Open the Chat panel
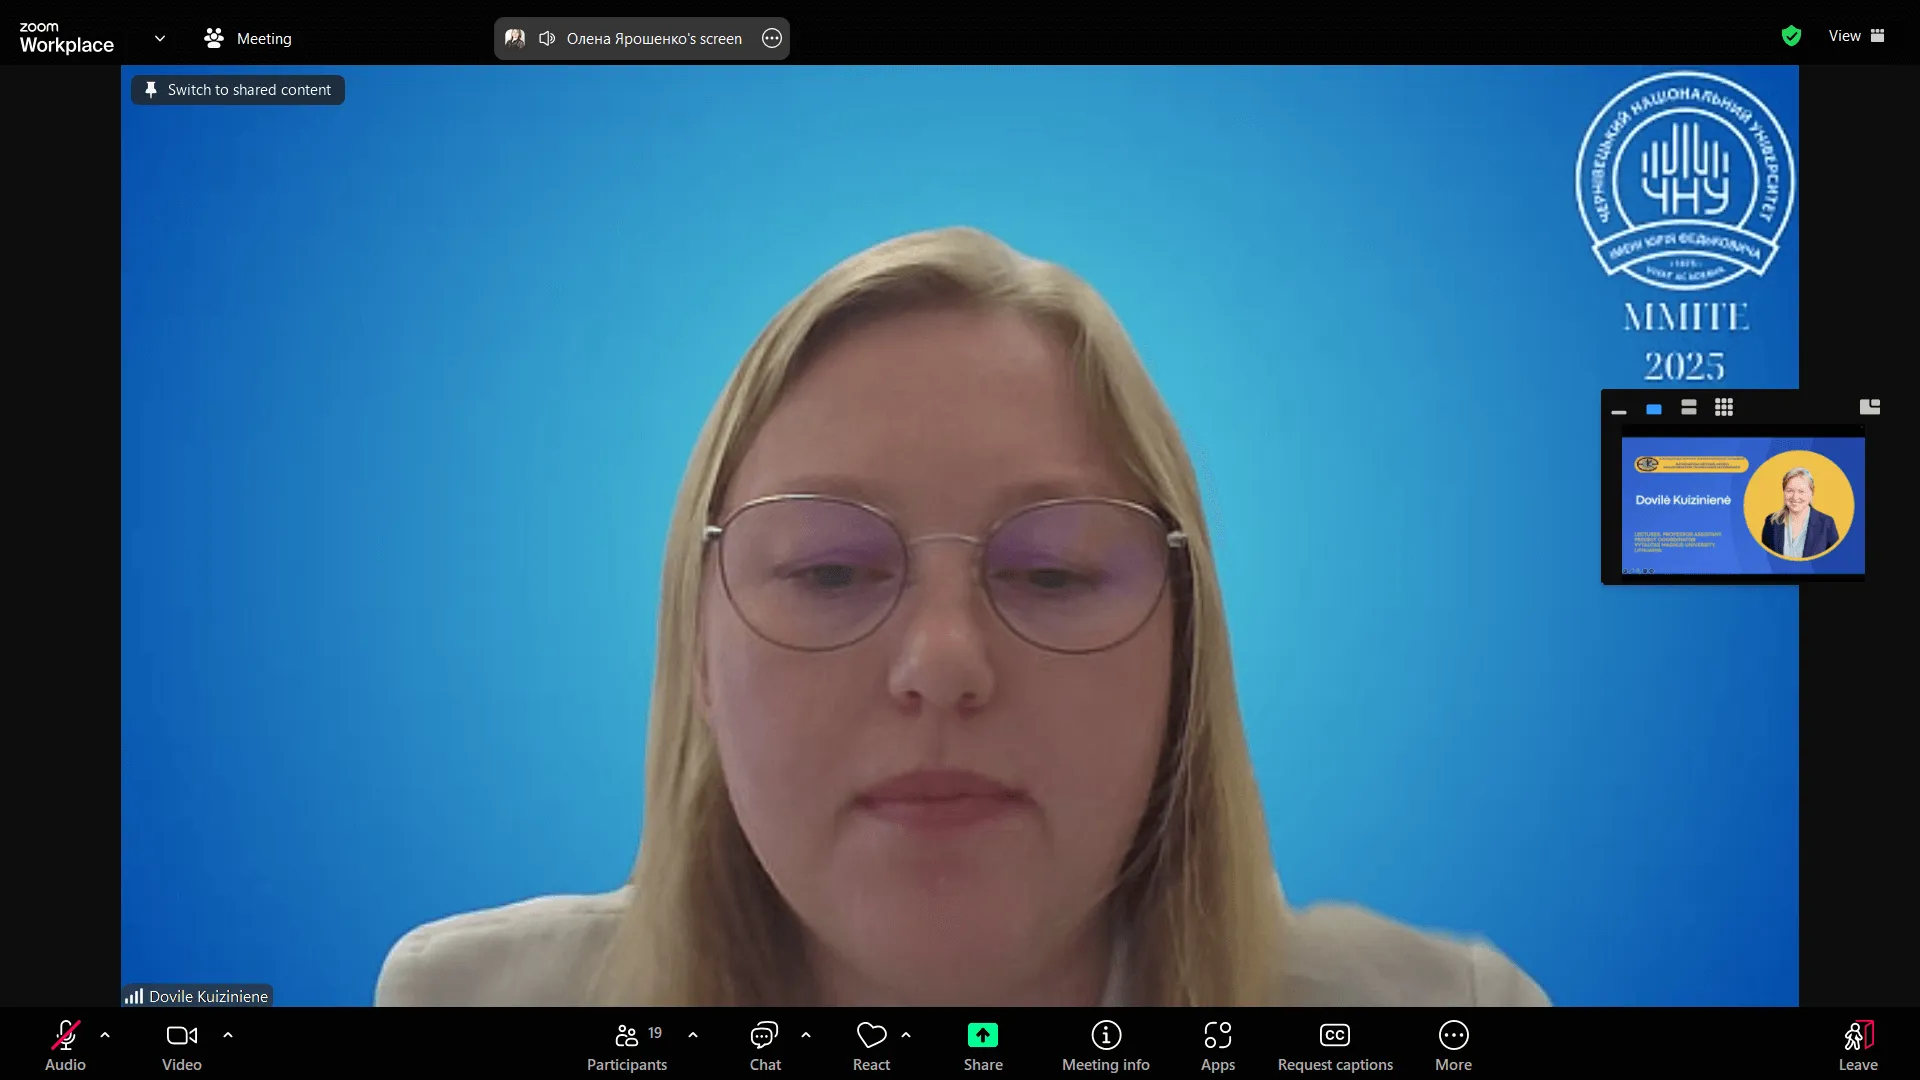 pos(765,1046)
